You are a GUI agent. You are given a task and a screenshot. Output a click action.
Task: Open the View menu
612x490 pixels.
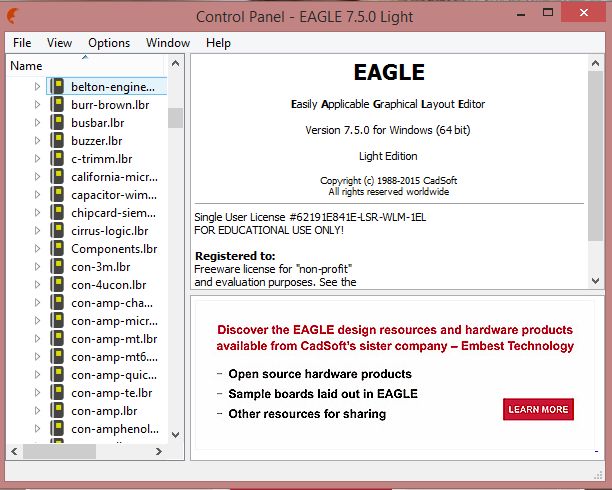[x=59, y=43]
